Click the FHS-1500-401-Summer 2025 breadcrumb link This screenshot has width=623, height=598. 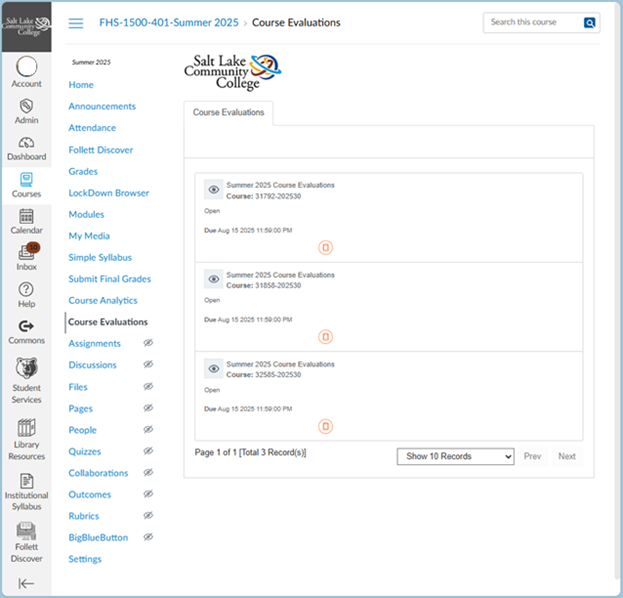pos(168,22)
